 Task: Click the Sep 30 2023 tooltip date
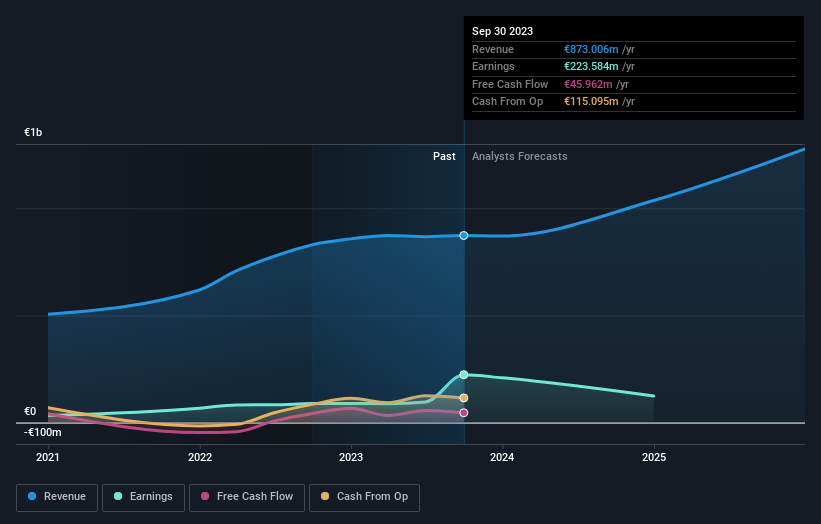502,31
